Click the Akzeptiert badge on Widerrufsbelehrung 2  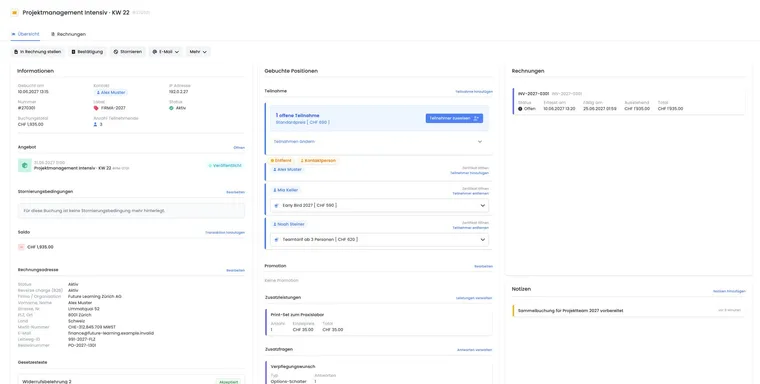coord(228,382)
